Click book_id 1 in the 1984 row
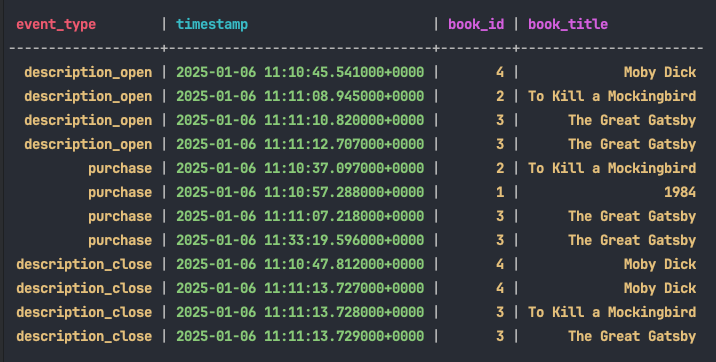 pos(500,192)
